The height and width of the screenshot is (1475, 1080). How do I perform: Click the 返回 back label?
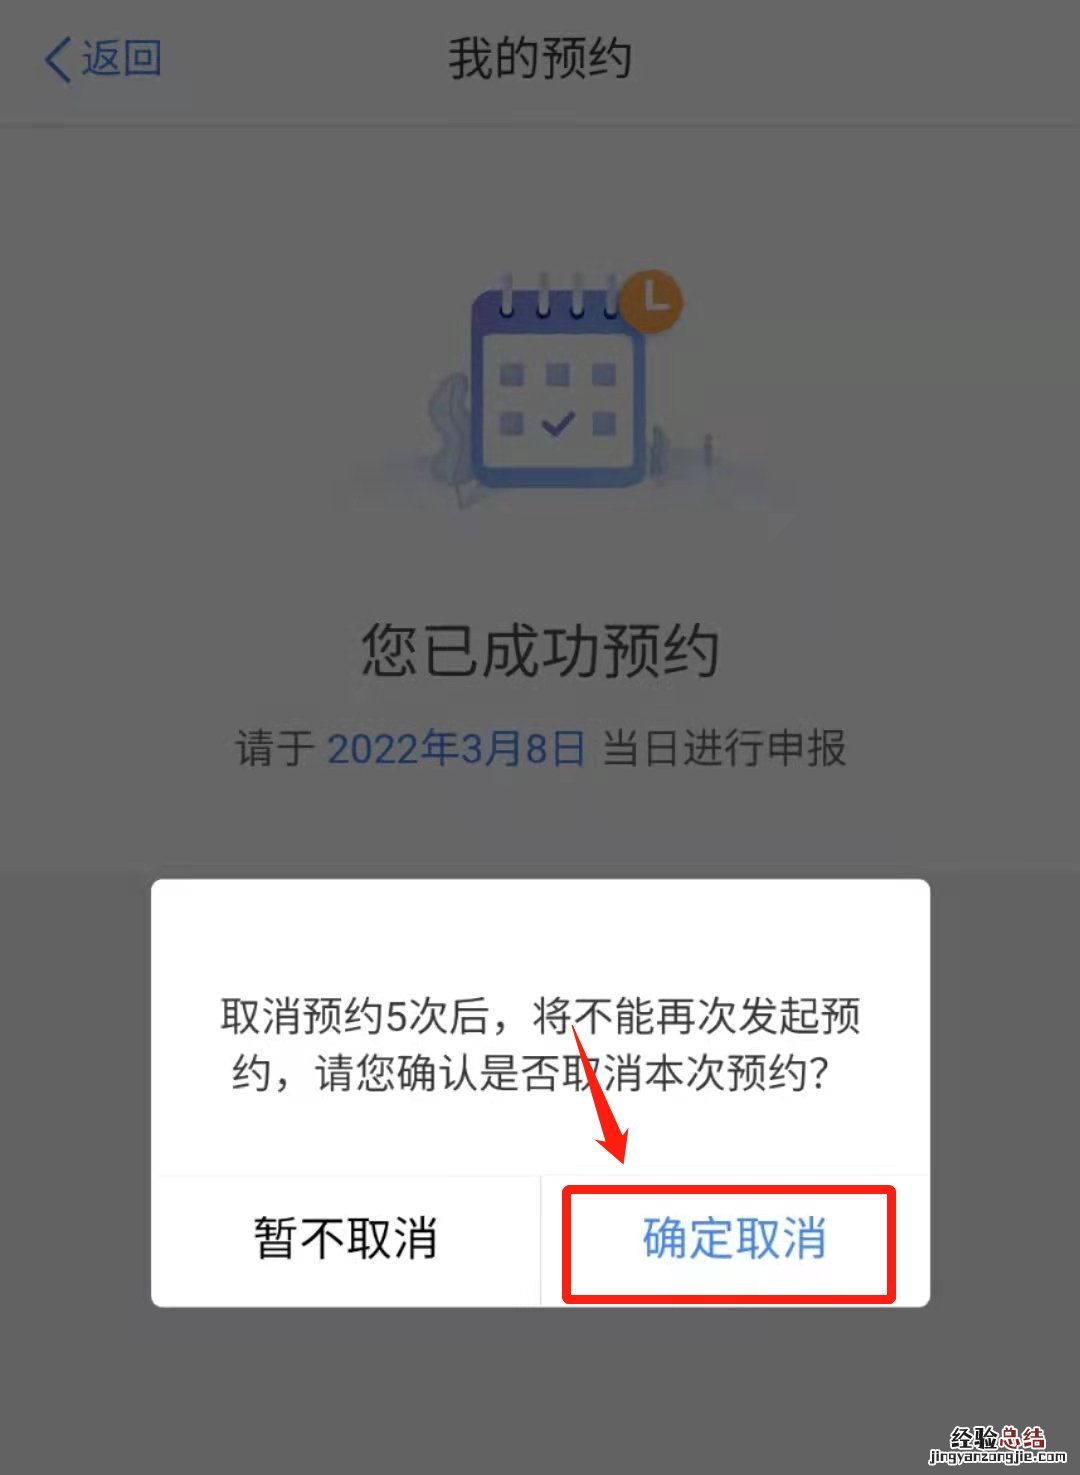coord(121,59)
